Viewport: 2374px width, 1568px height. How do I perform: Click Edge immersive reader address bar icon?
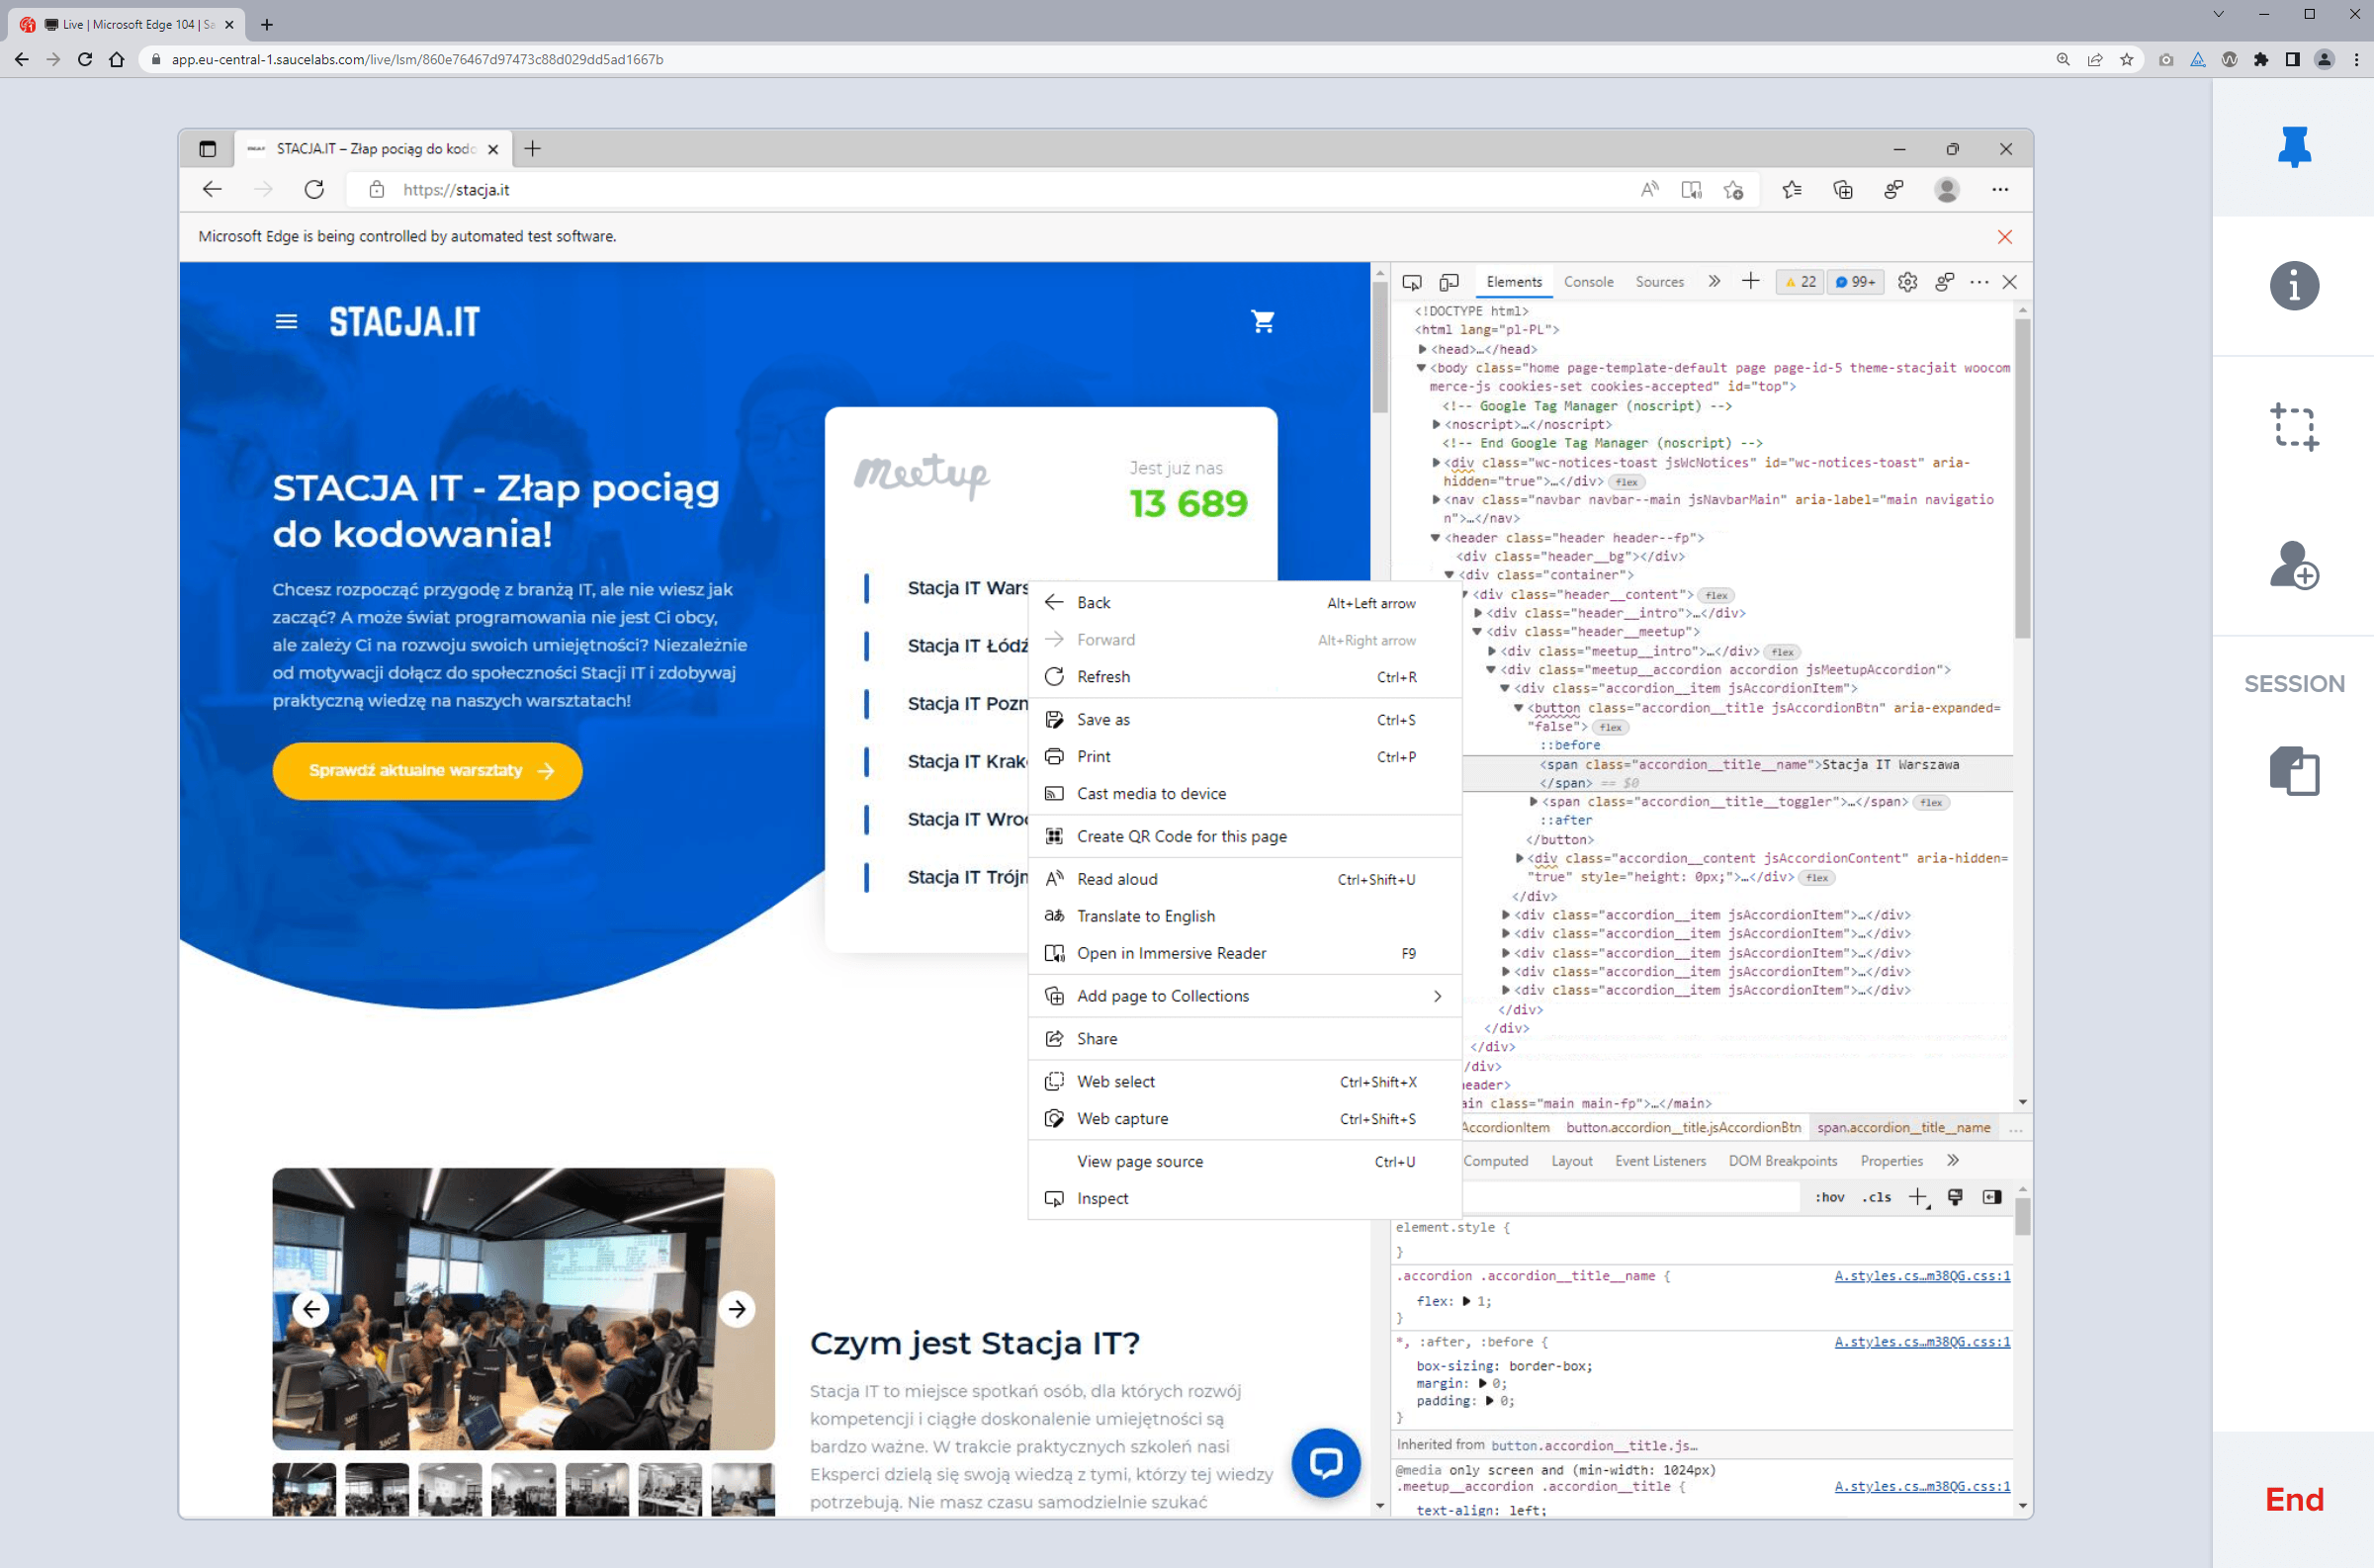(1691, 189)
